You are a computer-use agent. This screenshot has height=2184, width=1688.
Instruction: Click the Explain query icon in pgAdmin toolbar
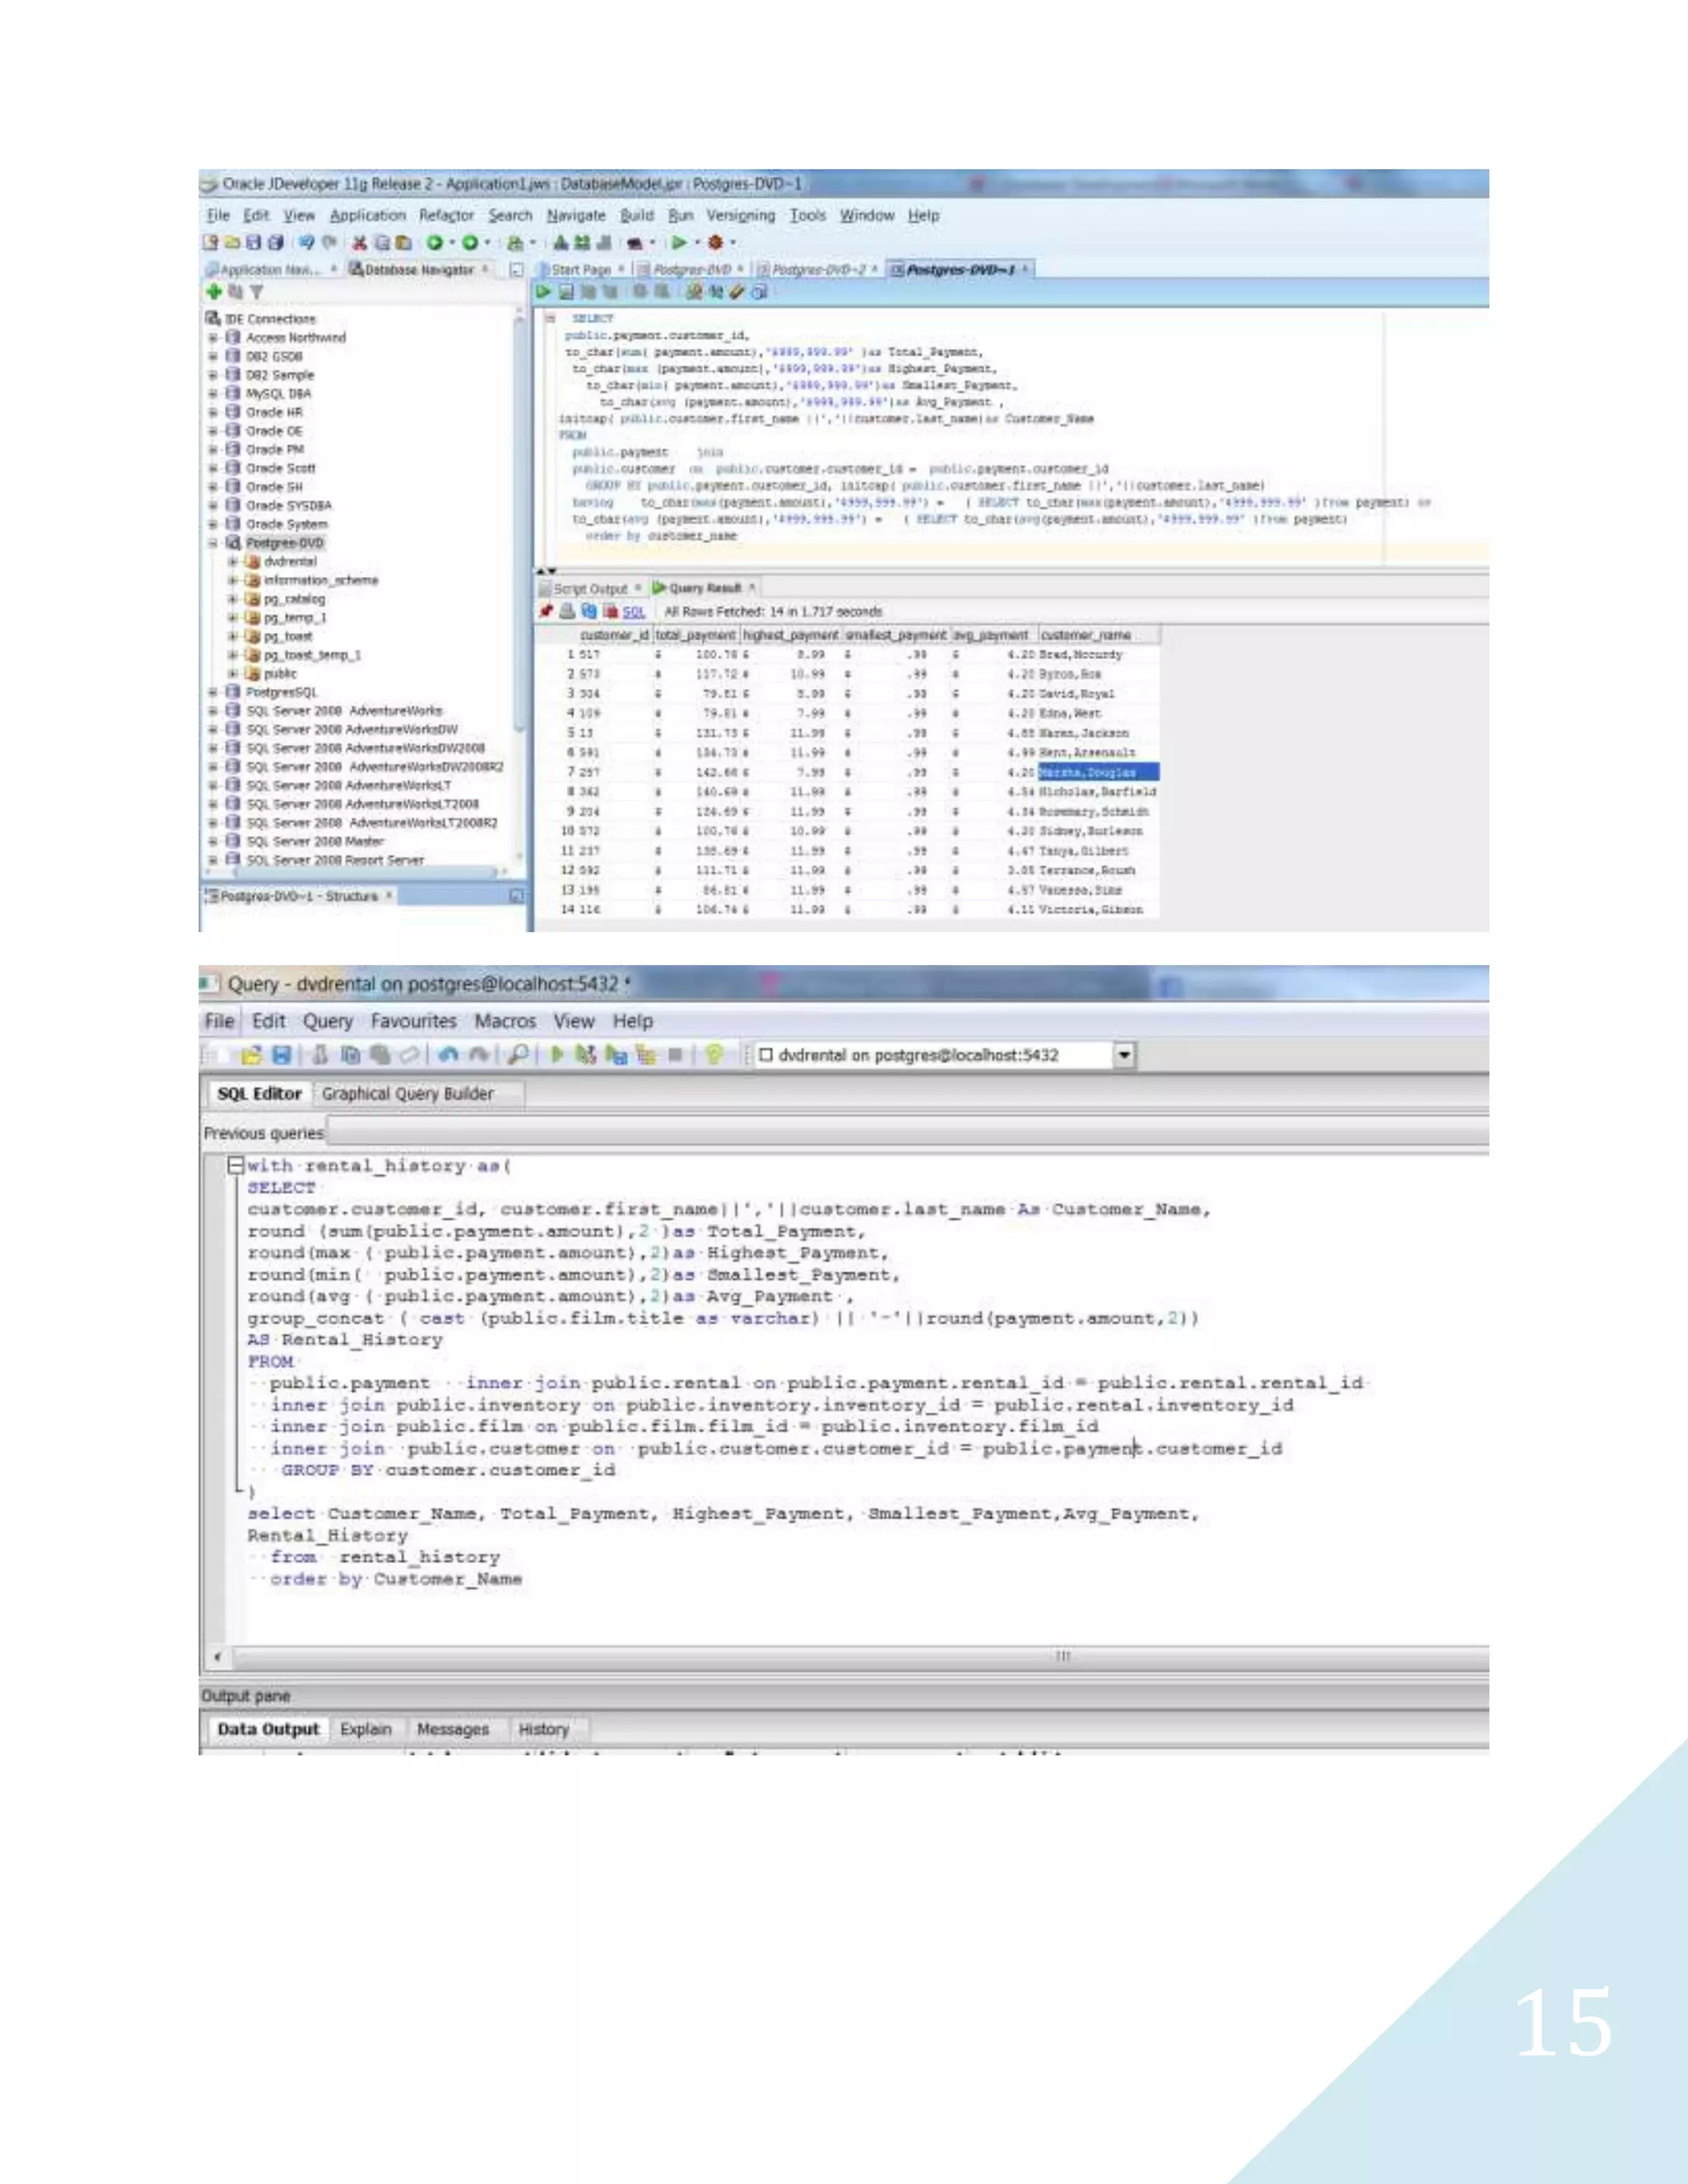click(646, 1055)
